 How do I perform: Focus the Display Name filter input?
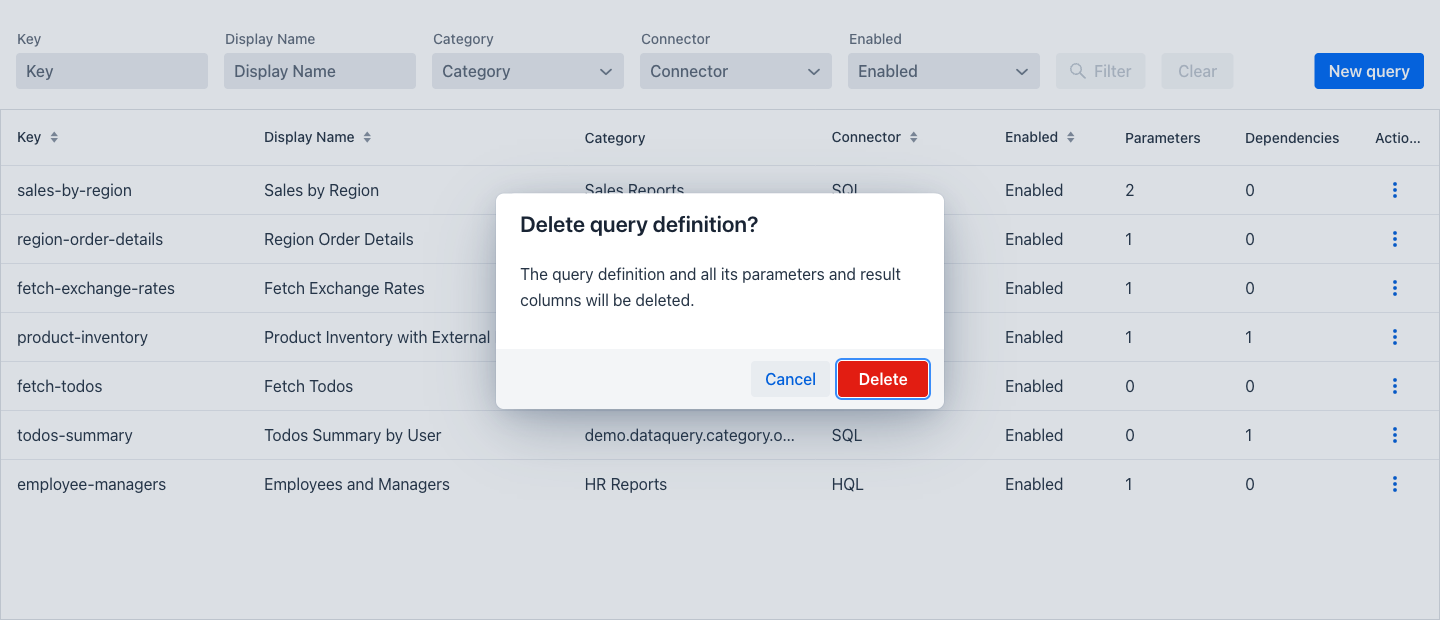pos(320,71)
